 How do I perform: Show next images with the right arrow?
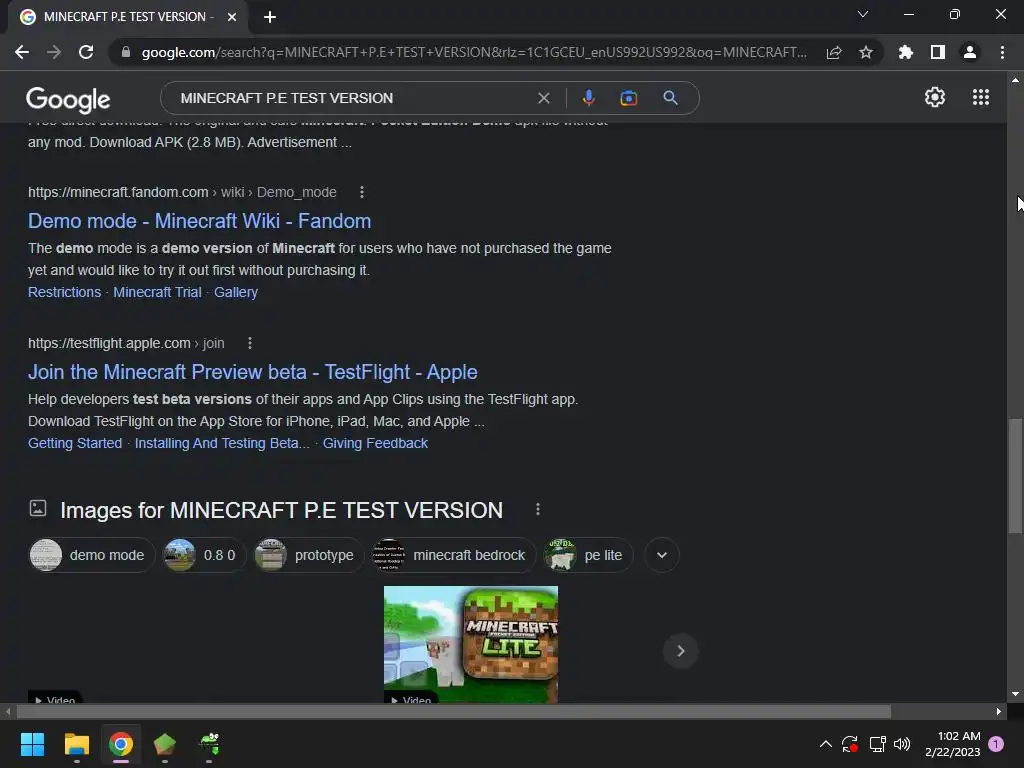680,651
